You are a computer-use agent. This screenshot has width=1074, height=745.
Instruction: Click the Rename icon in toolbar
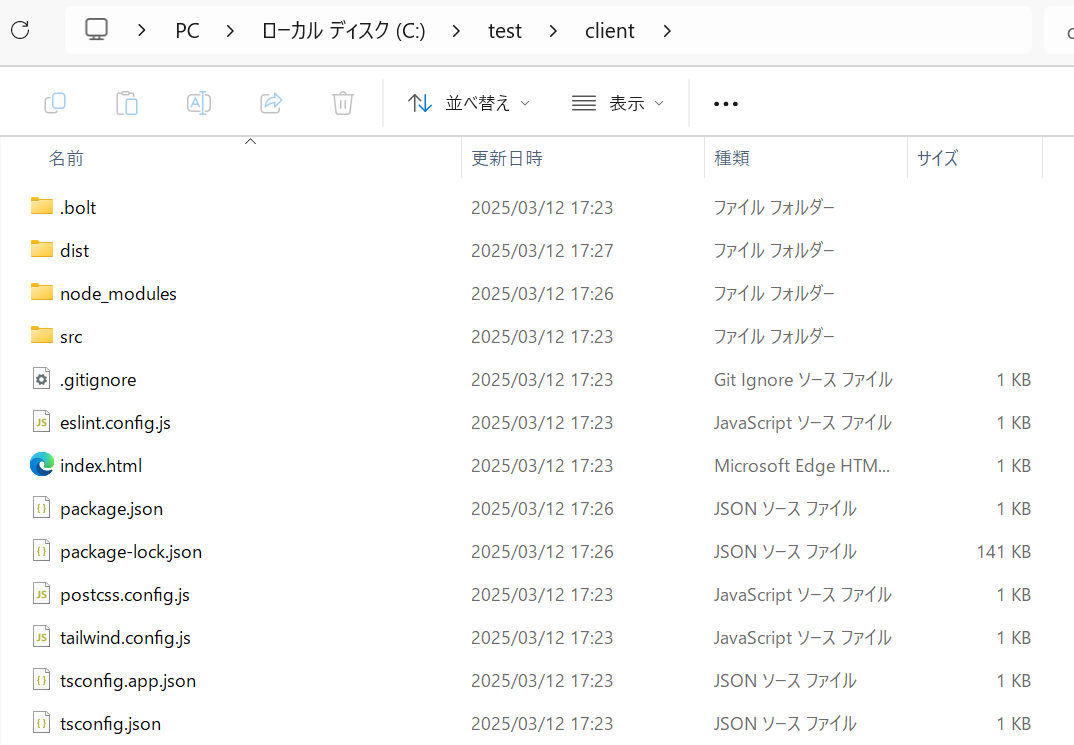pos(199,103)
